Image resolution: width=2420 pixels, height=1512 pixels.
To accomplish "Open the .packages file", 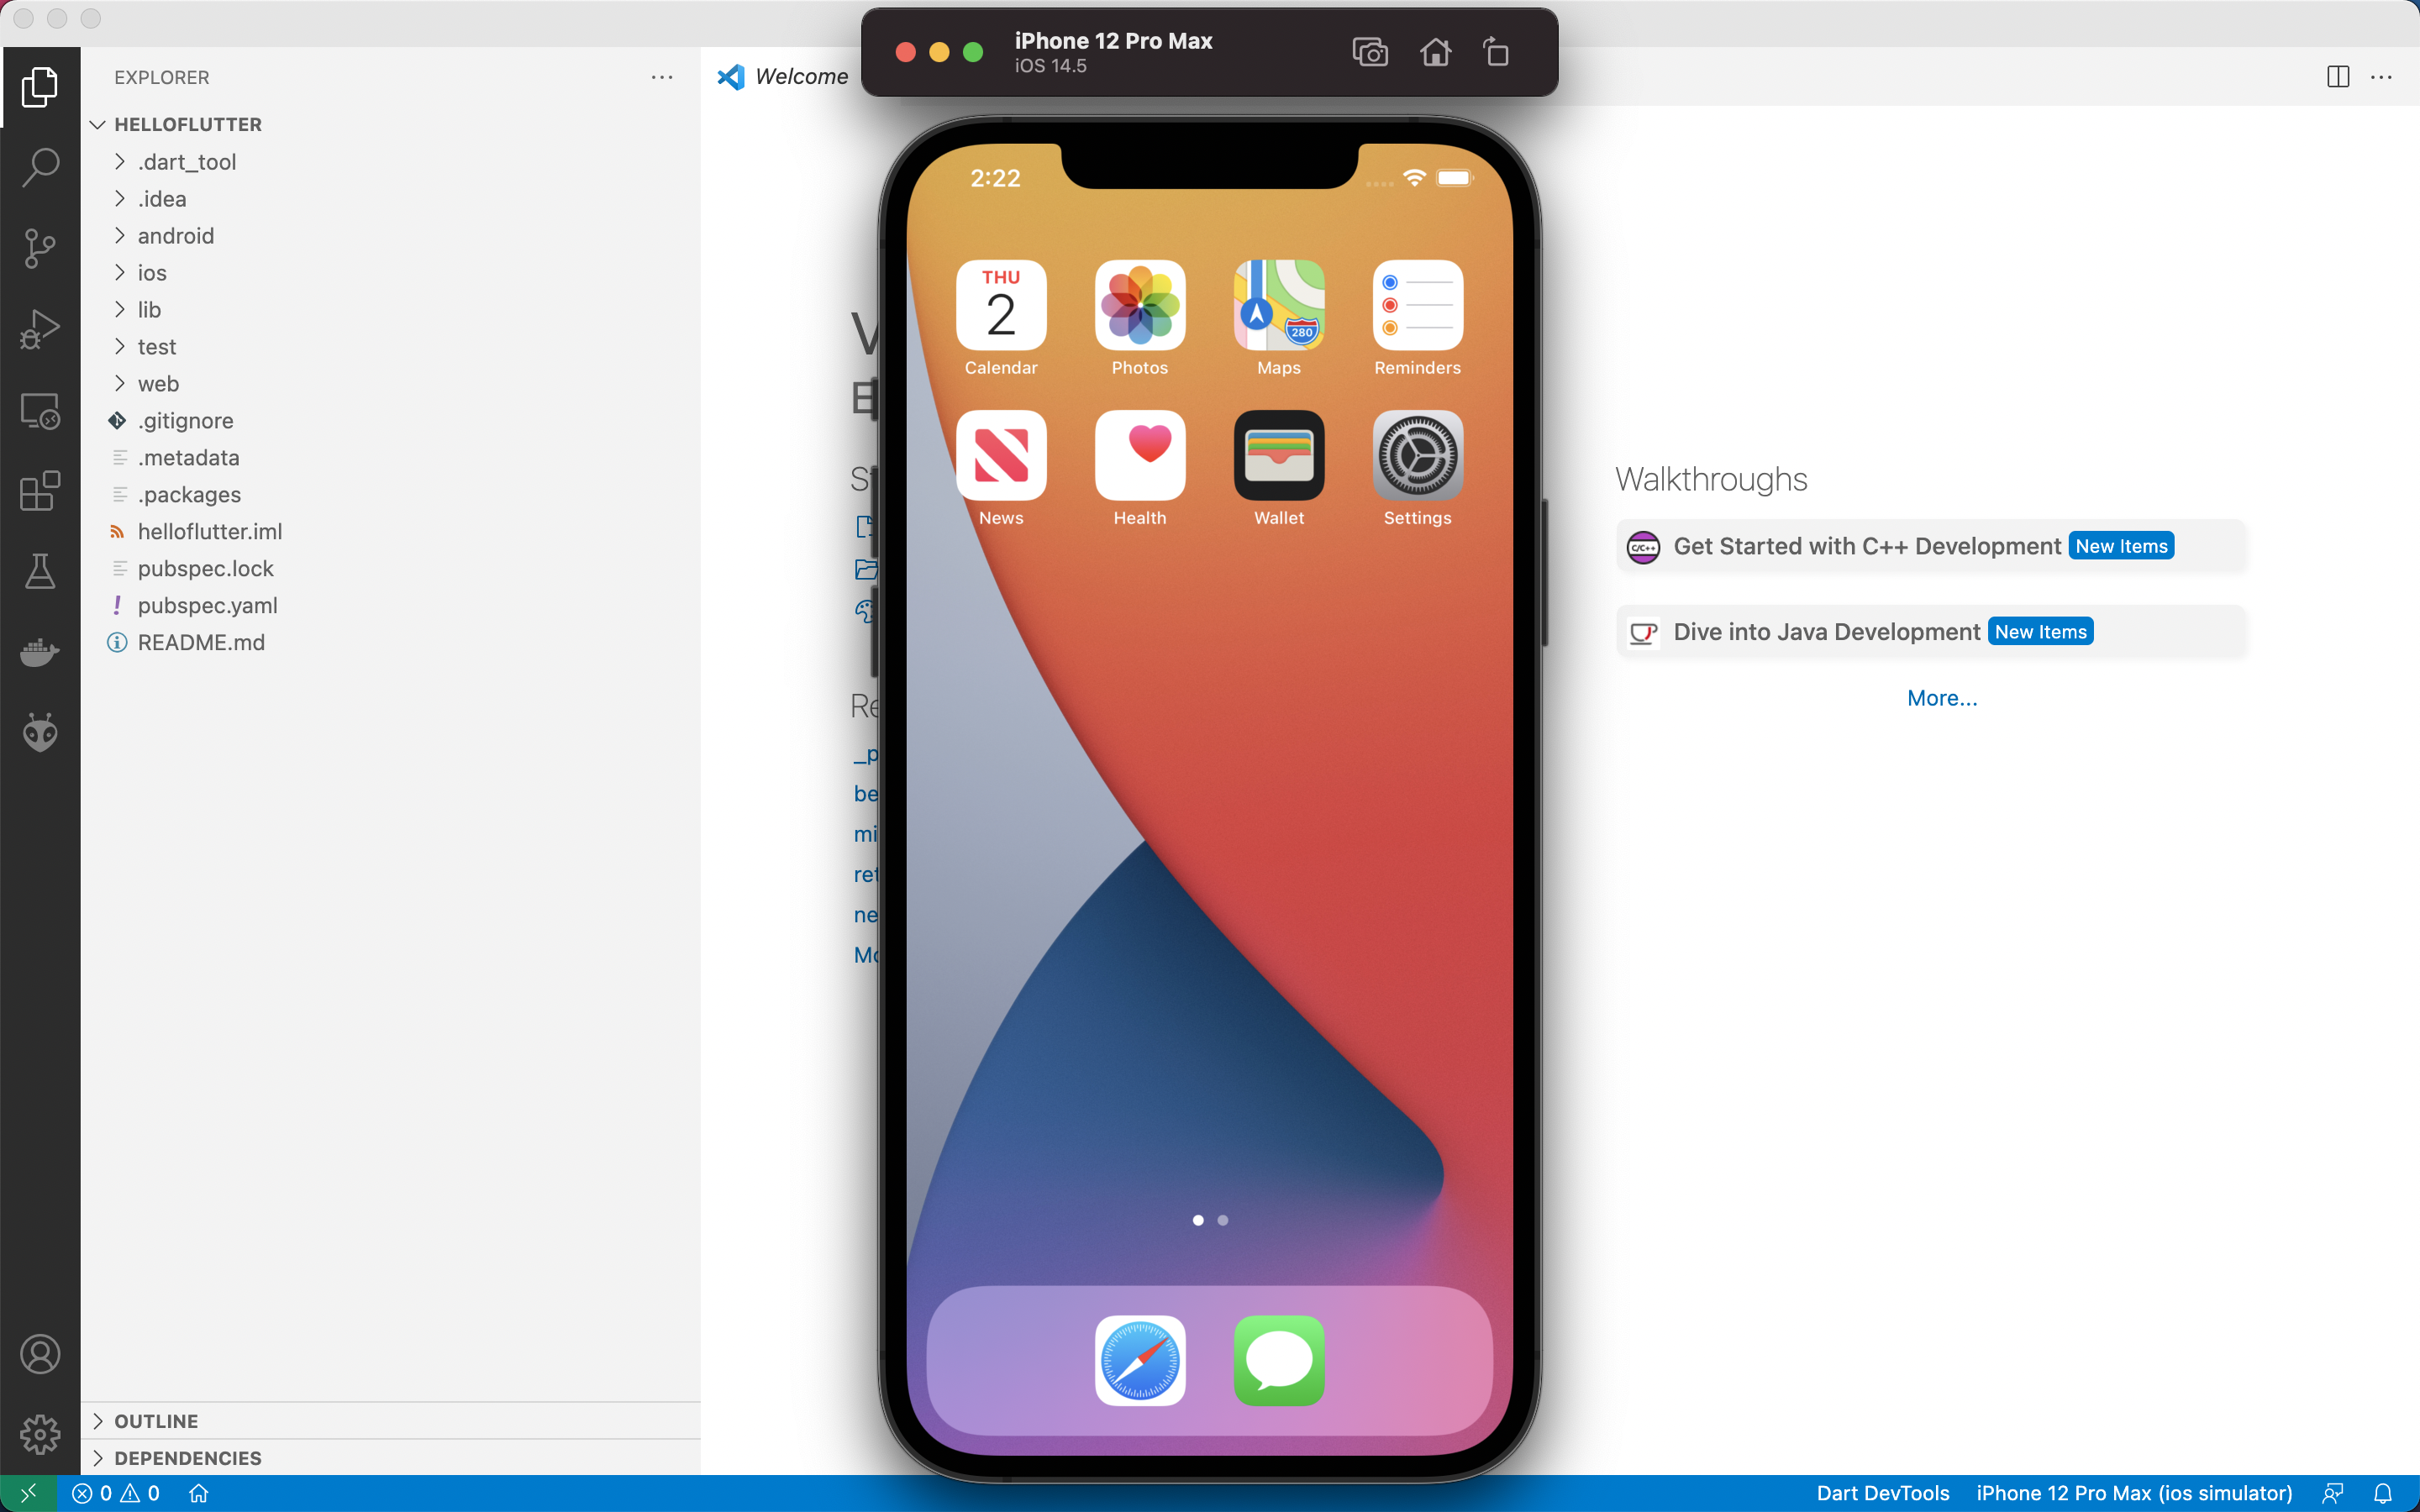I will tap(390, 495).
